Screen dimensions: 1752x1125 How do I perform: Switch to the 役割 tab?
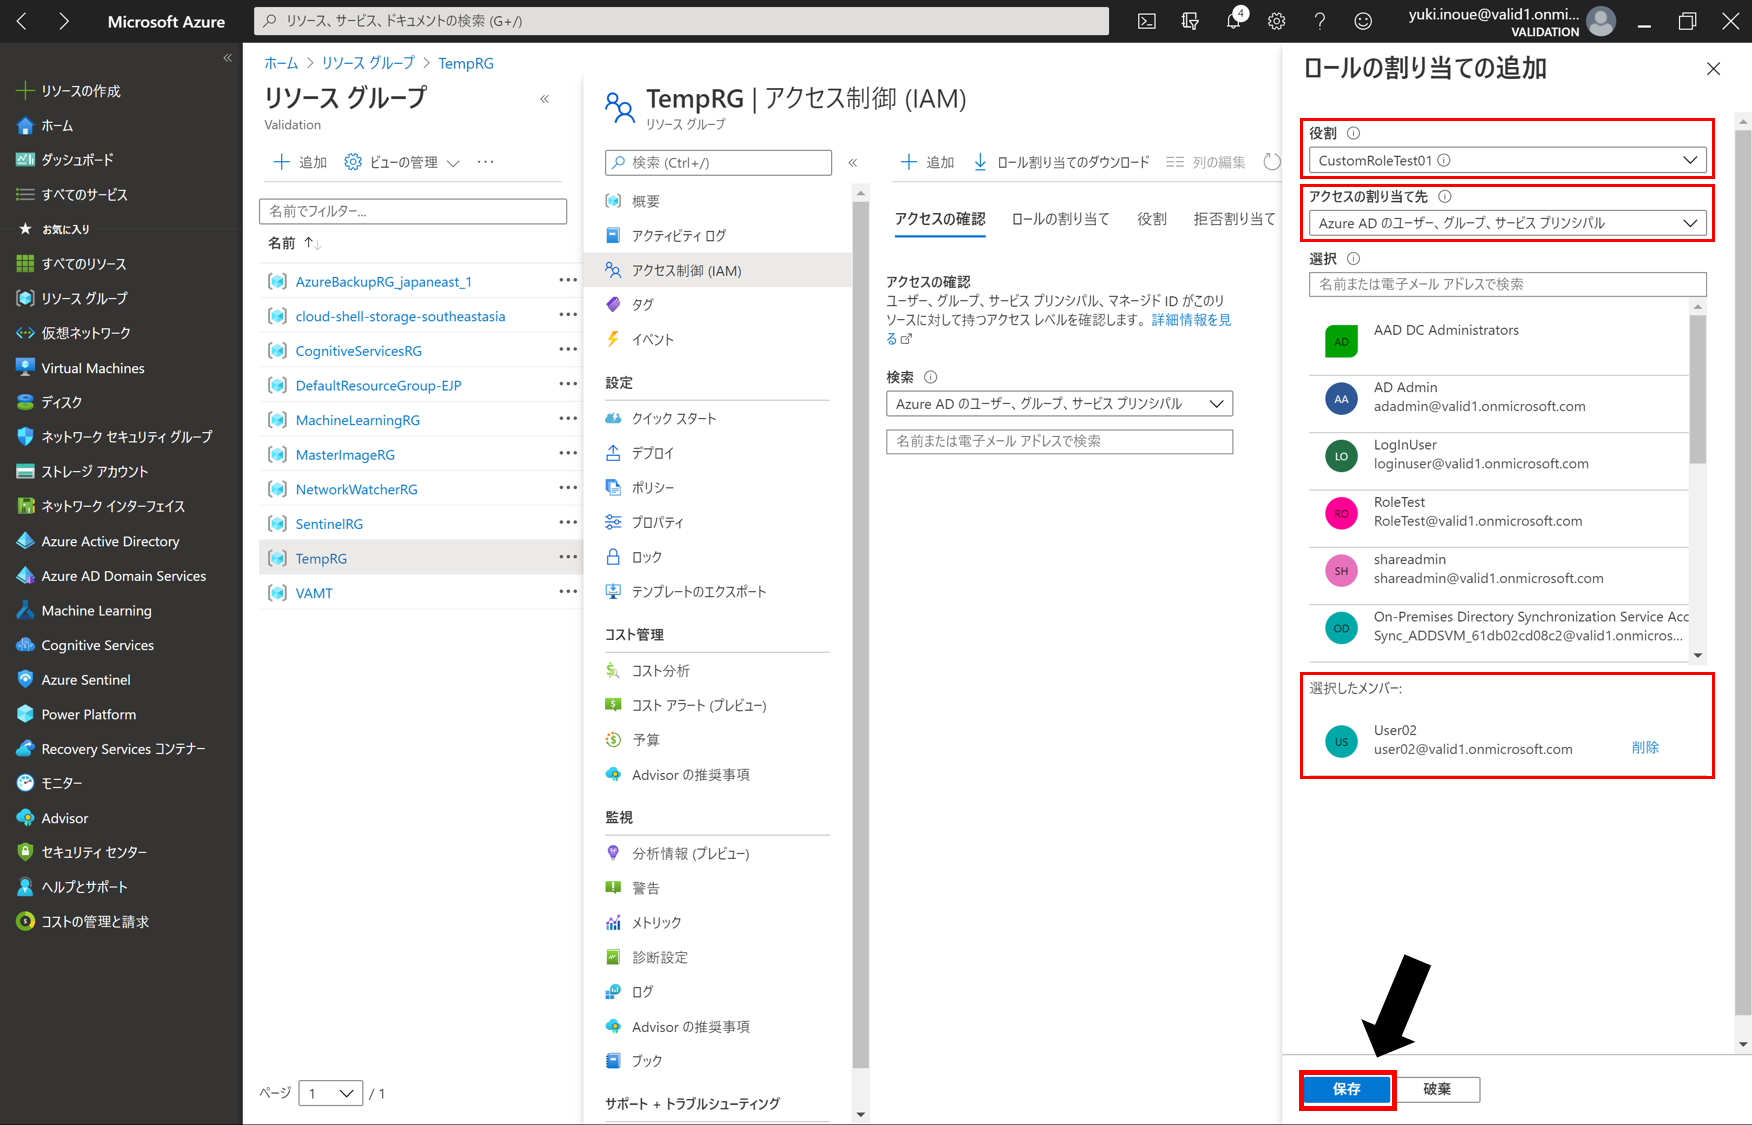click(1152, 219)
